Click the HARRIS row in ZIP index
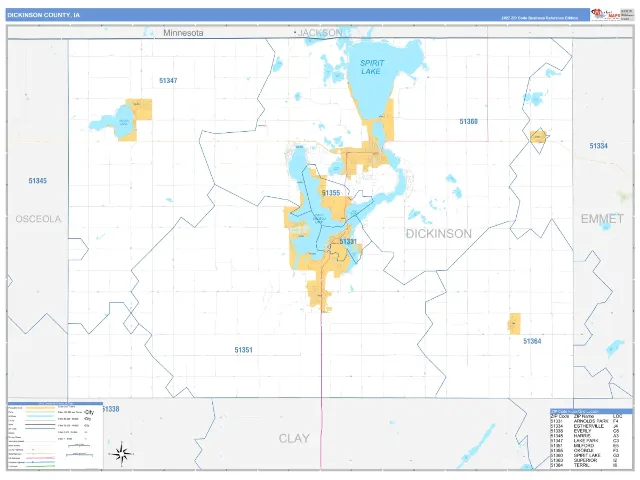 click(x=587, y=436)
